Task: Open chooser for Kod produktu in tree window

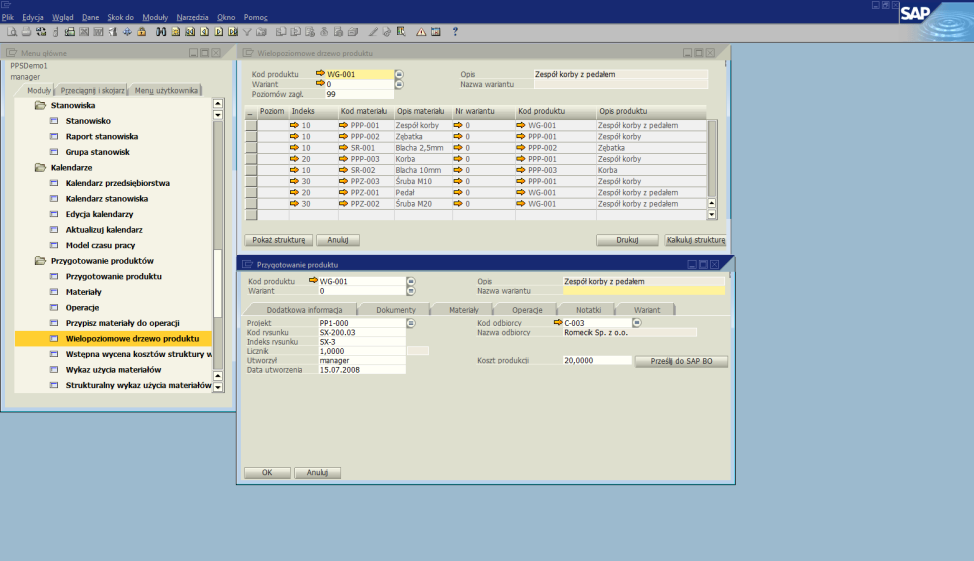Action: pyautogui.click(x=399, y=74)
